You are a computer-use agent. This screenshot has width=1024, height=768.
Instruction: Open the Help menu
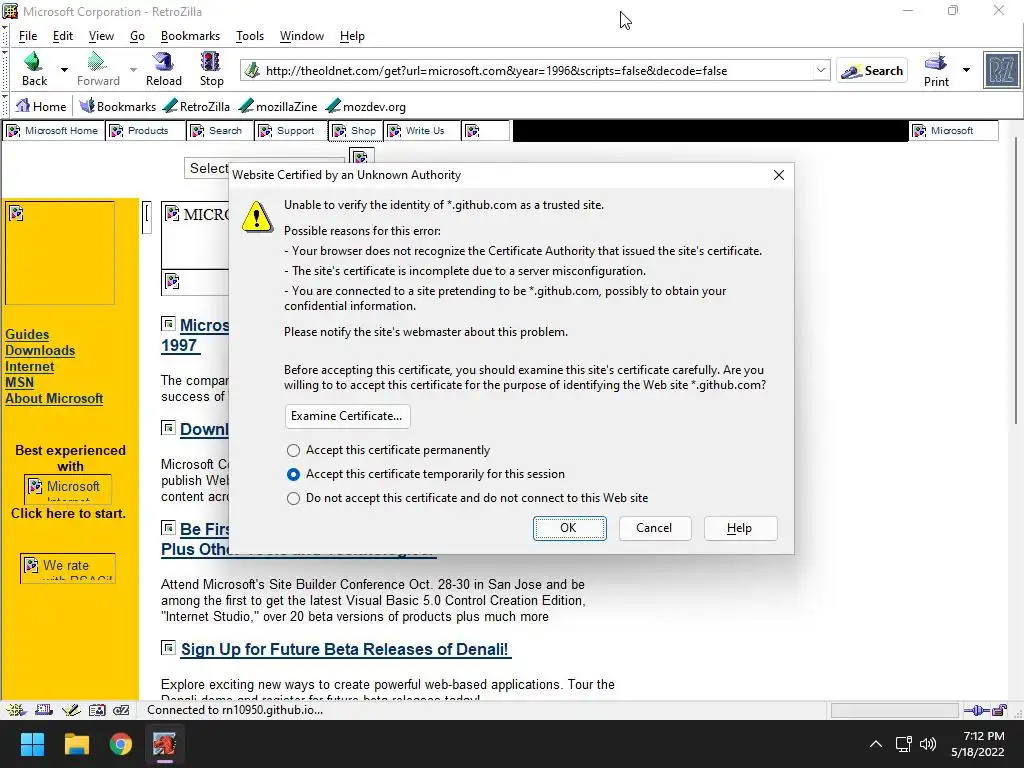tap(352, 36)
